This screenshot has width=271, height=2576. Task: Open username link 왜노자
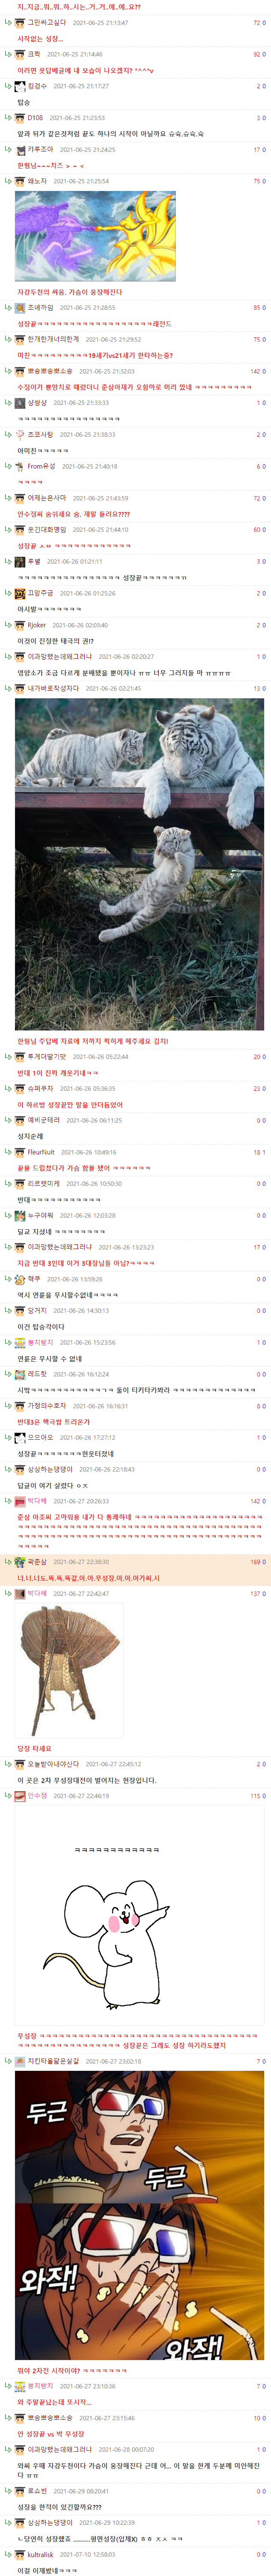tap(37, 181)
